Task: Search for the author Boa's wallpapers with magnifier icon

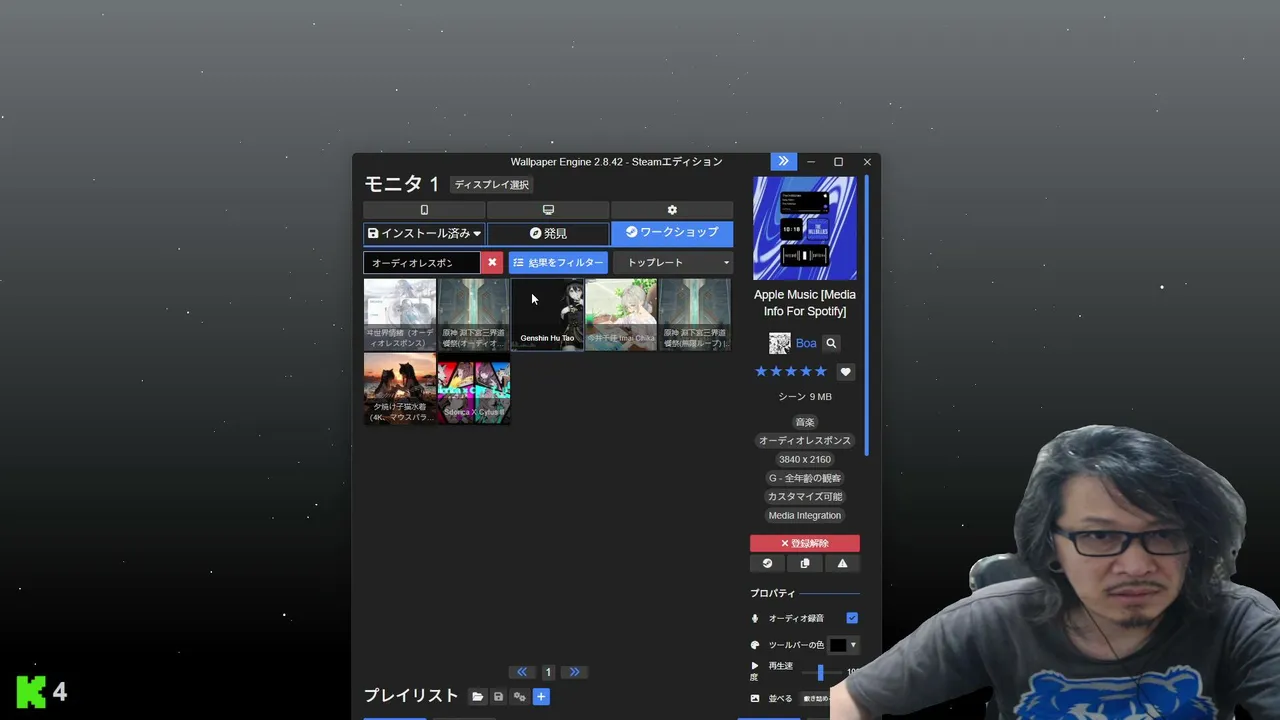Action: pyautogui.click(x=831, y=343)
